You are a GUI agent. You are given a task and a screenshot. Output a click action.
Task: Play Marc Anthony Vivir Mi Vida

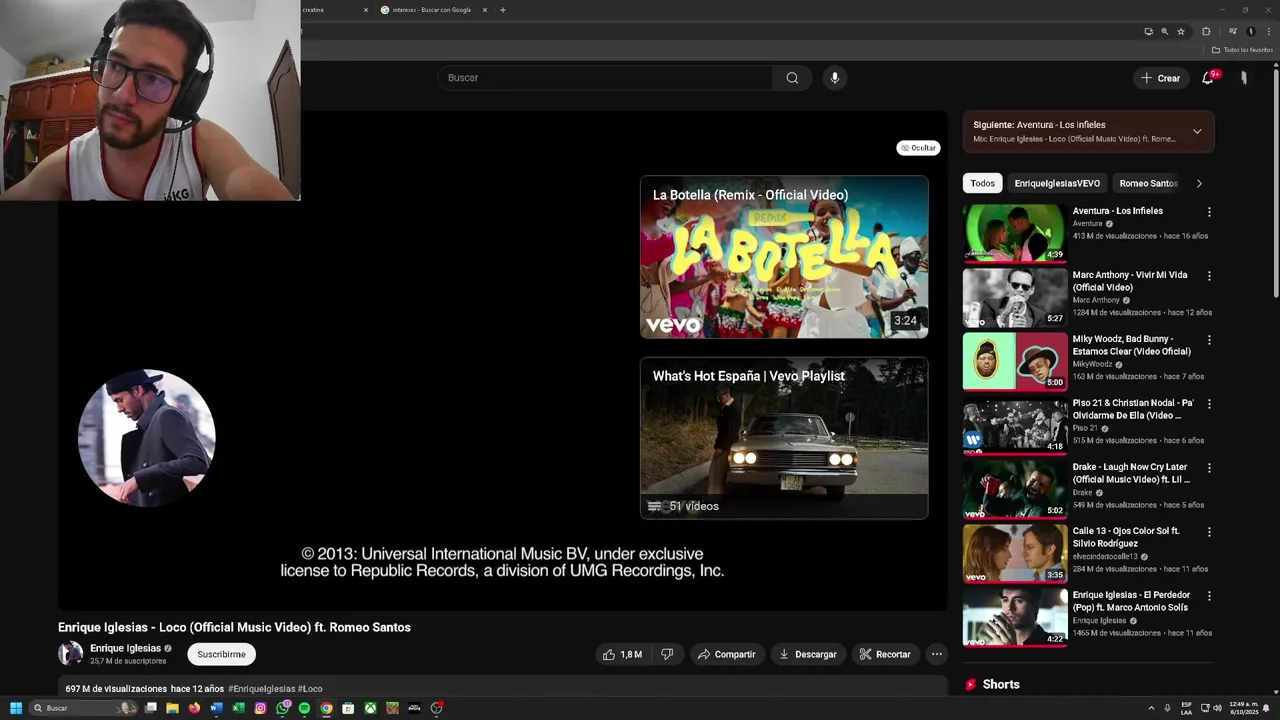click(1014, 297)
